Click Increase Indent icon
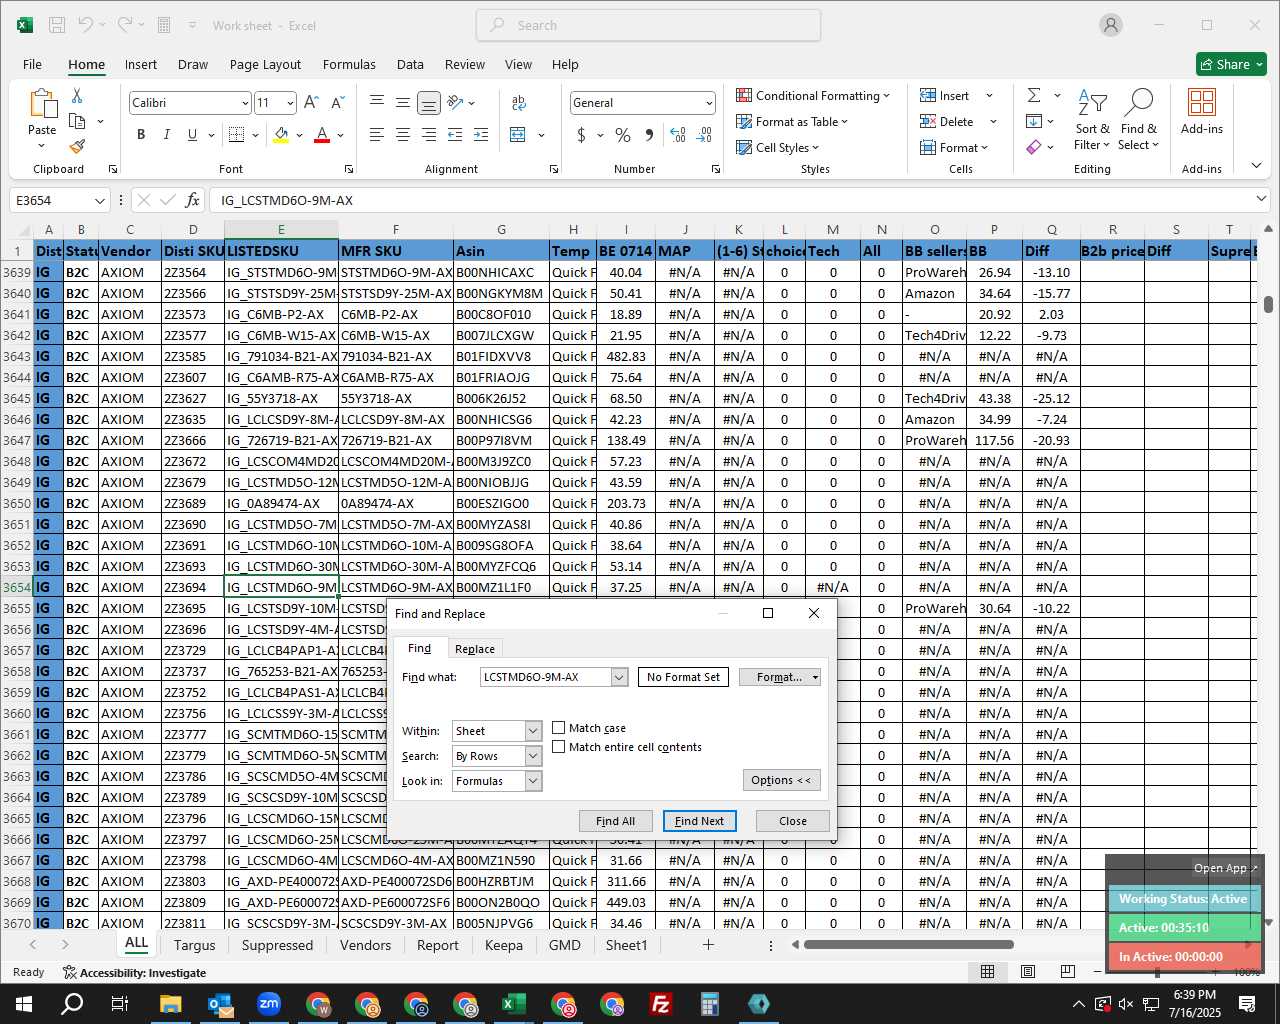The height and width of the screenshot is (1024, 1280). point(480,134)
